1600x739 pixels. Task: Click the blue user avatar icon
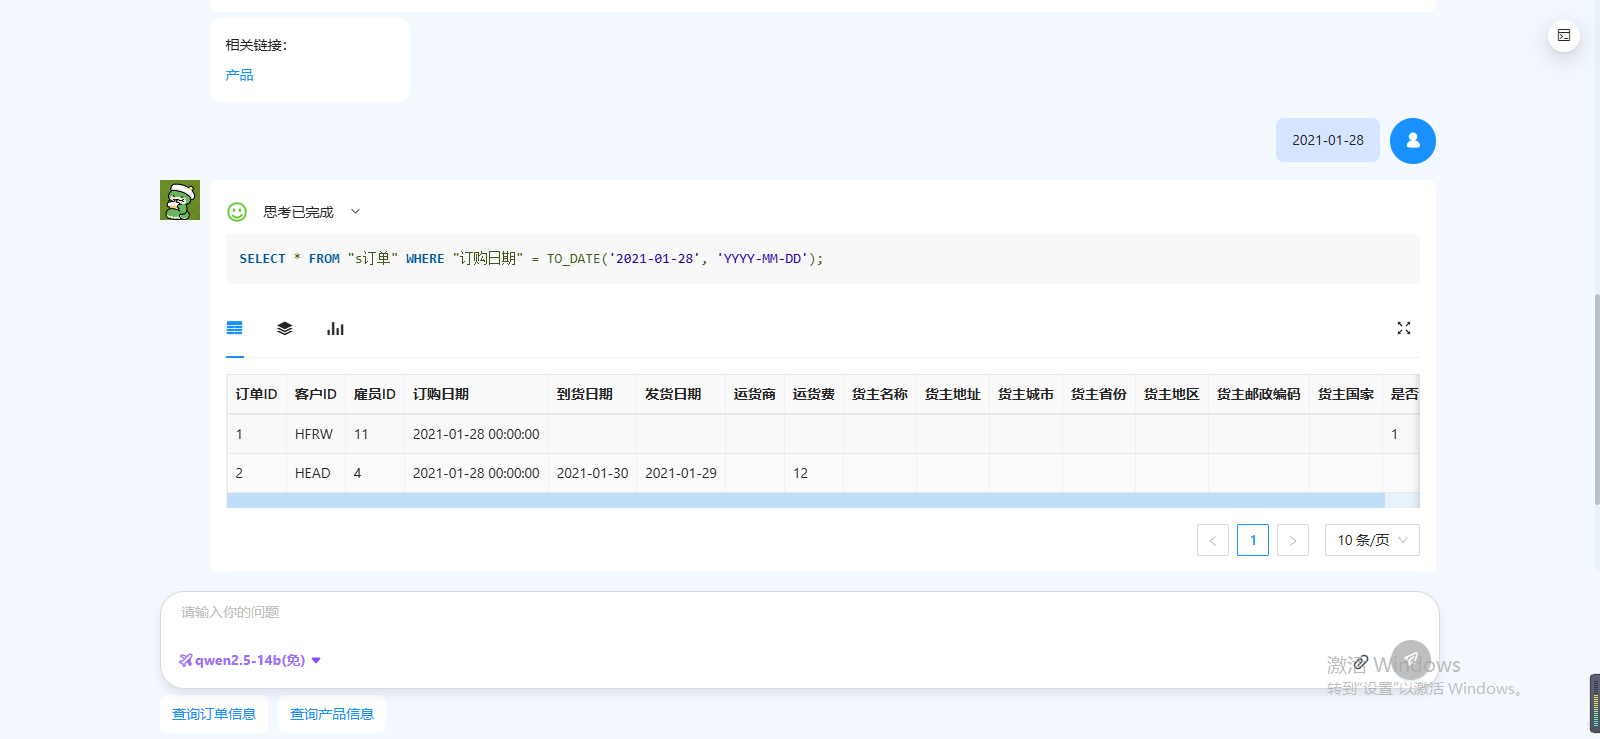pyautogui.click(x=1412, y=141)
